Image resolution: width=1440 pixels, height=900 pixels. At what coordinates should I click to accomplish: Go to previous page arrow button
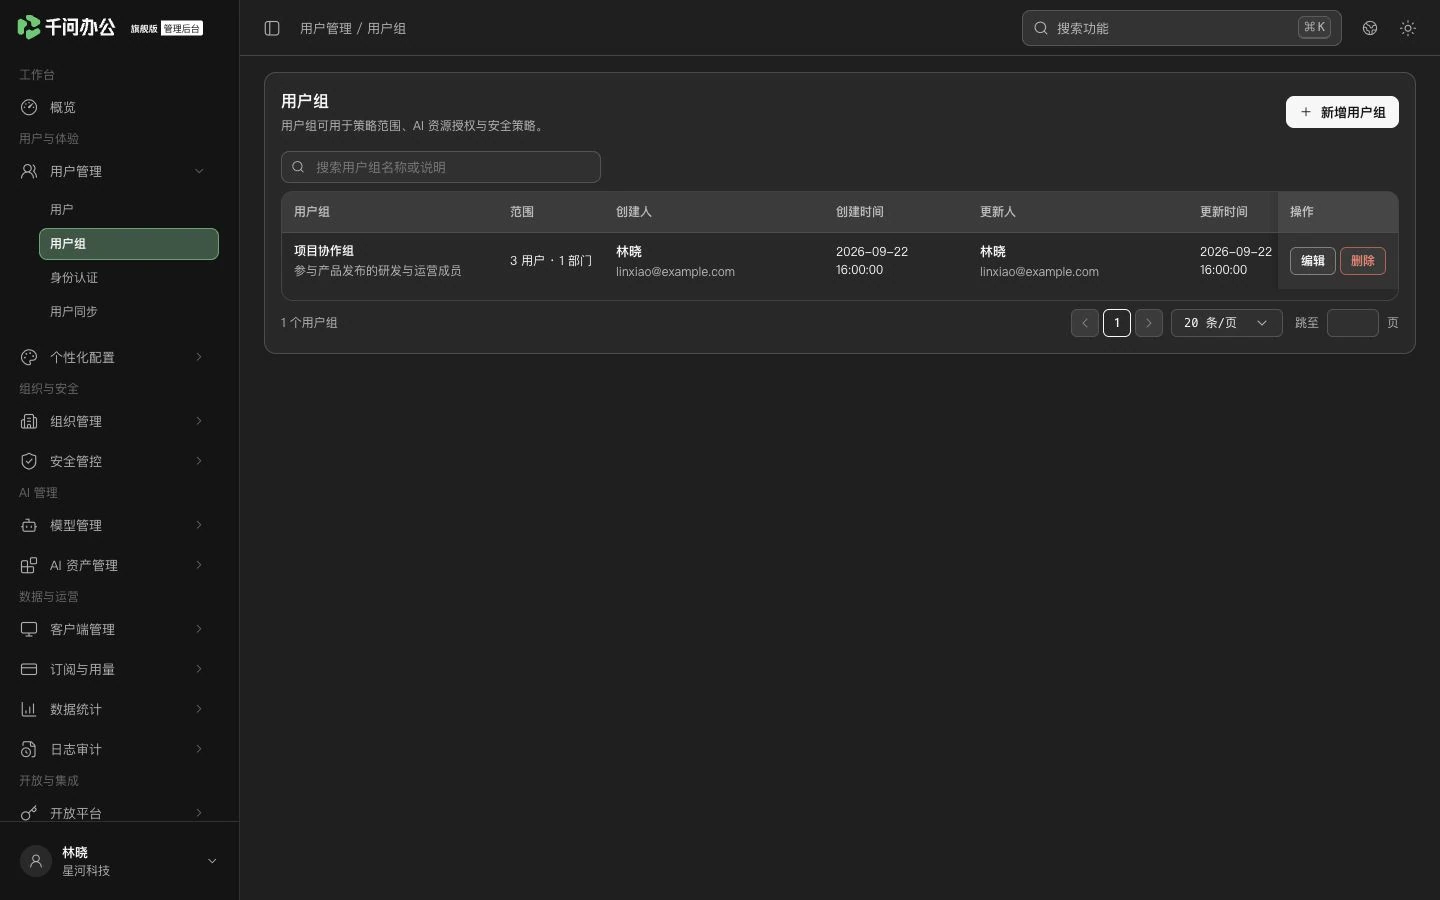[x=1085, y=323]
